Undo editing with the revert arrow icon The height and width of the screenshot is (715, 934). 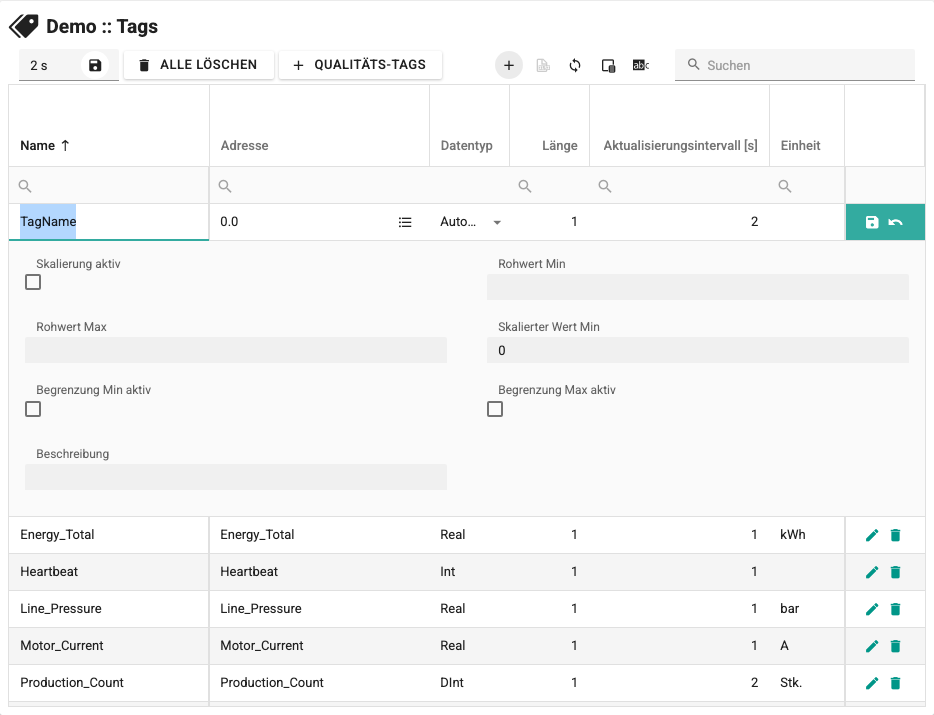895,222
